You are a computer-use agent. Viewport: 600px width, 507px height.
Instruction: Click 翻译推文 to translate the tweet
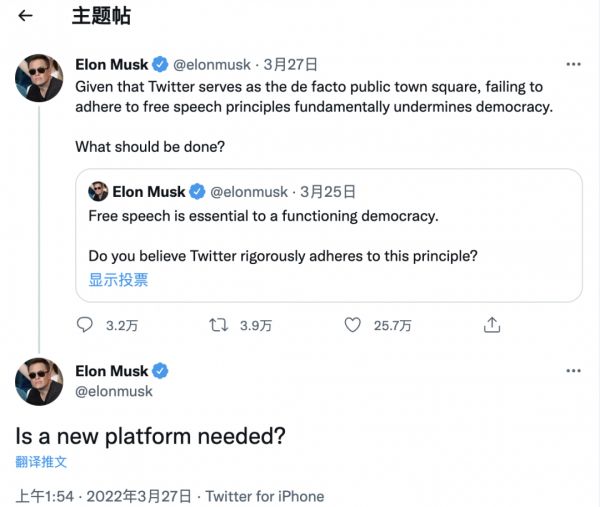point(42,462)
